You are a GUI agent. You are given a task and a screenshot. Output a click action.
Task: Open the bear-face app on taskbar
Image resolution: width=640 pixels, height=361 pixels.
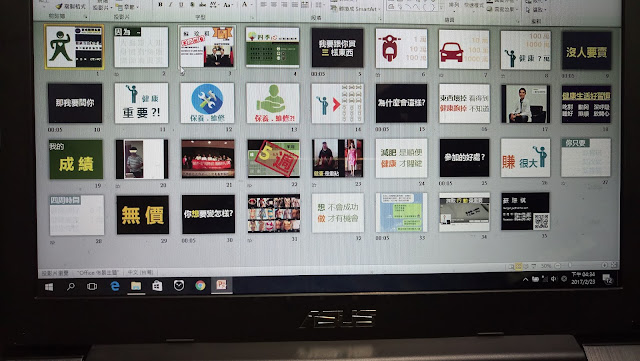tap(179, 285)
